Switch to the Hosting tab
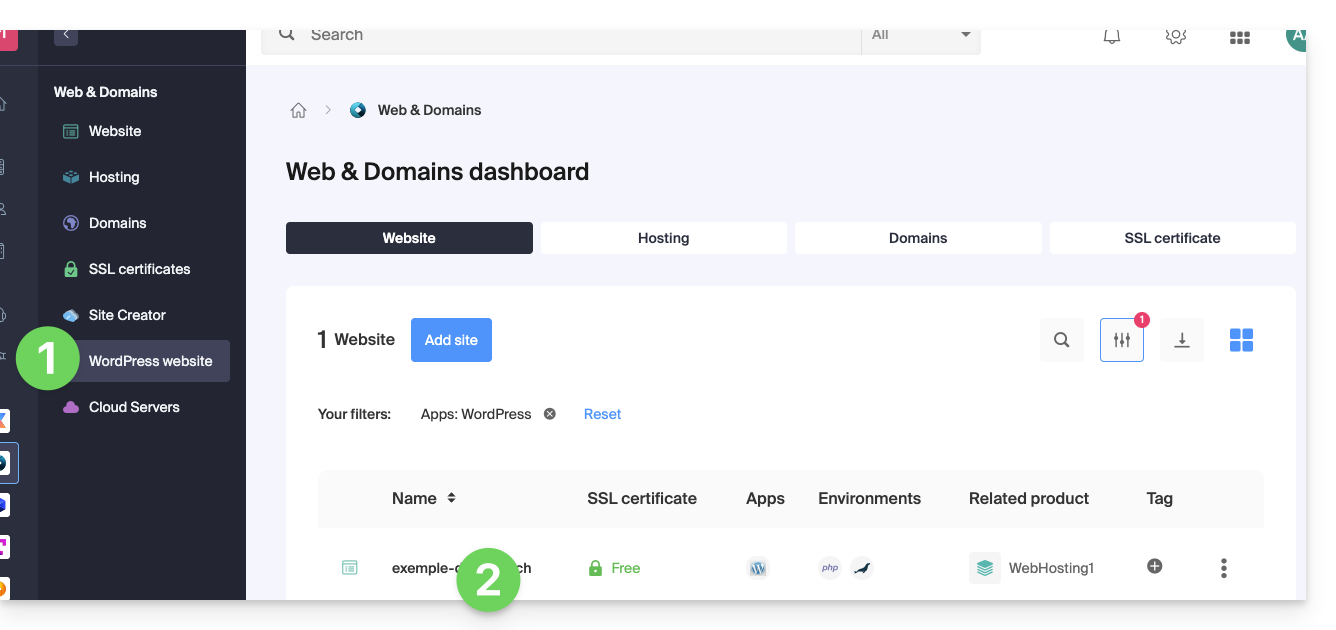 (x=663, y=238)
